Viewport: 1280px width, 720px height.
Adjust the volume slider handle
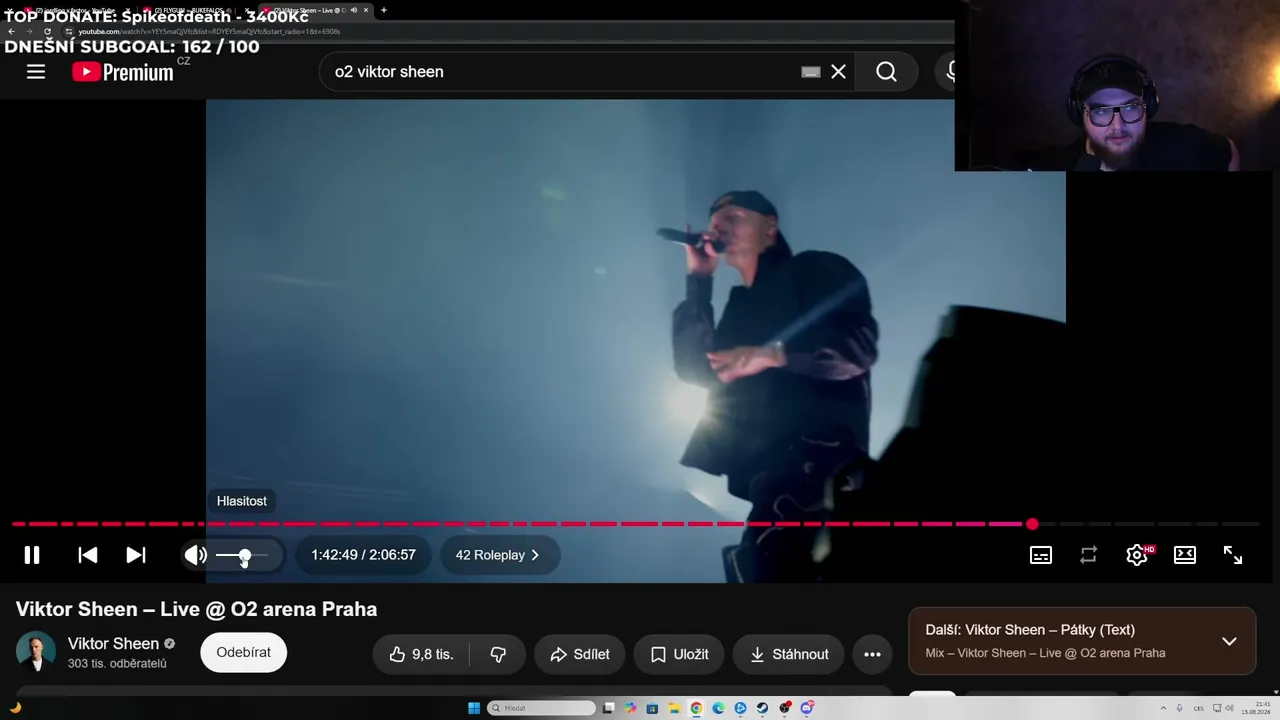244,555
